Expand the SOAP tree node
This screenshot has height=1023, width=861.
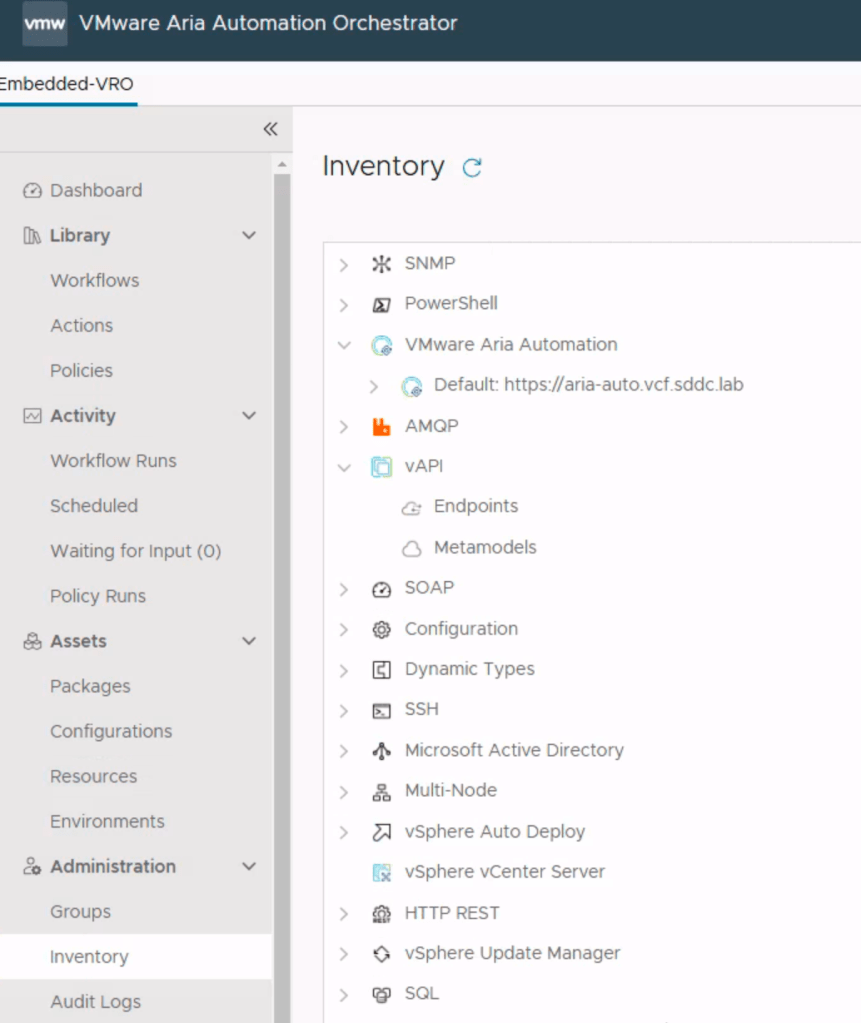point(344,589)
